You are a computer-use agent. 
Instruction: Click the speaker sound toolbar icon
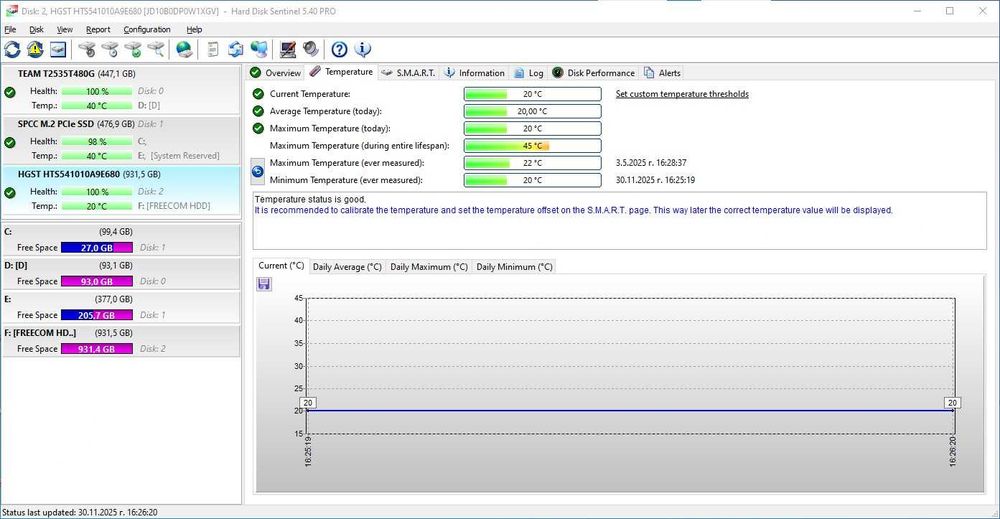point(311,49)
